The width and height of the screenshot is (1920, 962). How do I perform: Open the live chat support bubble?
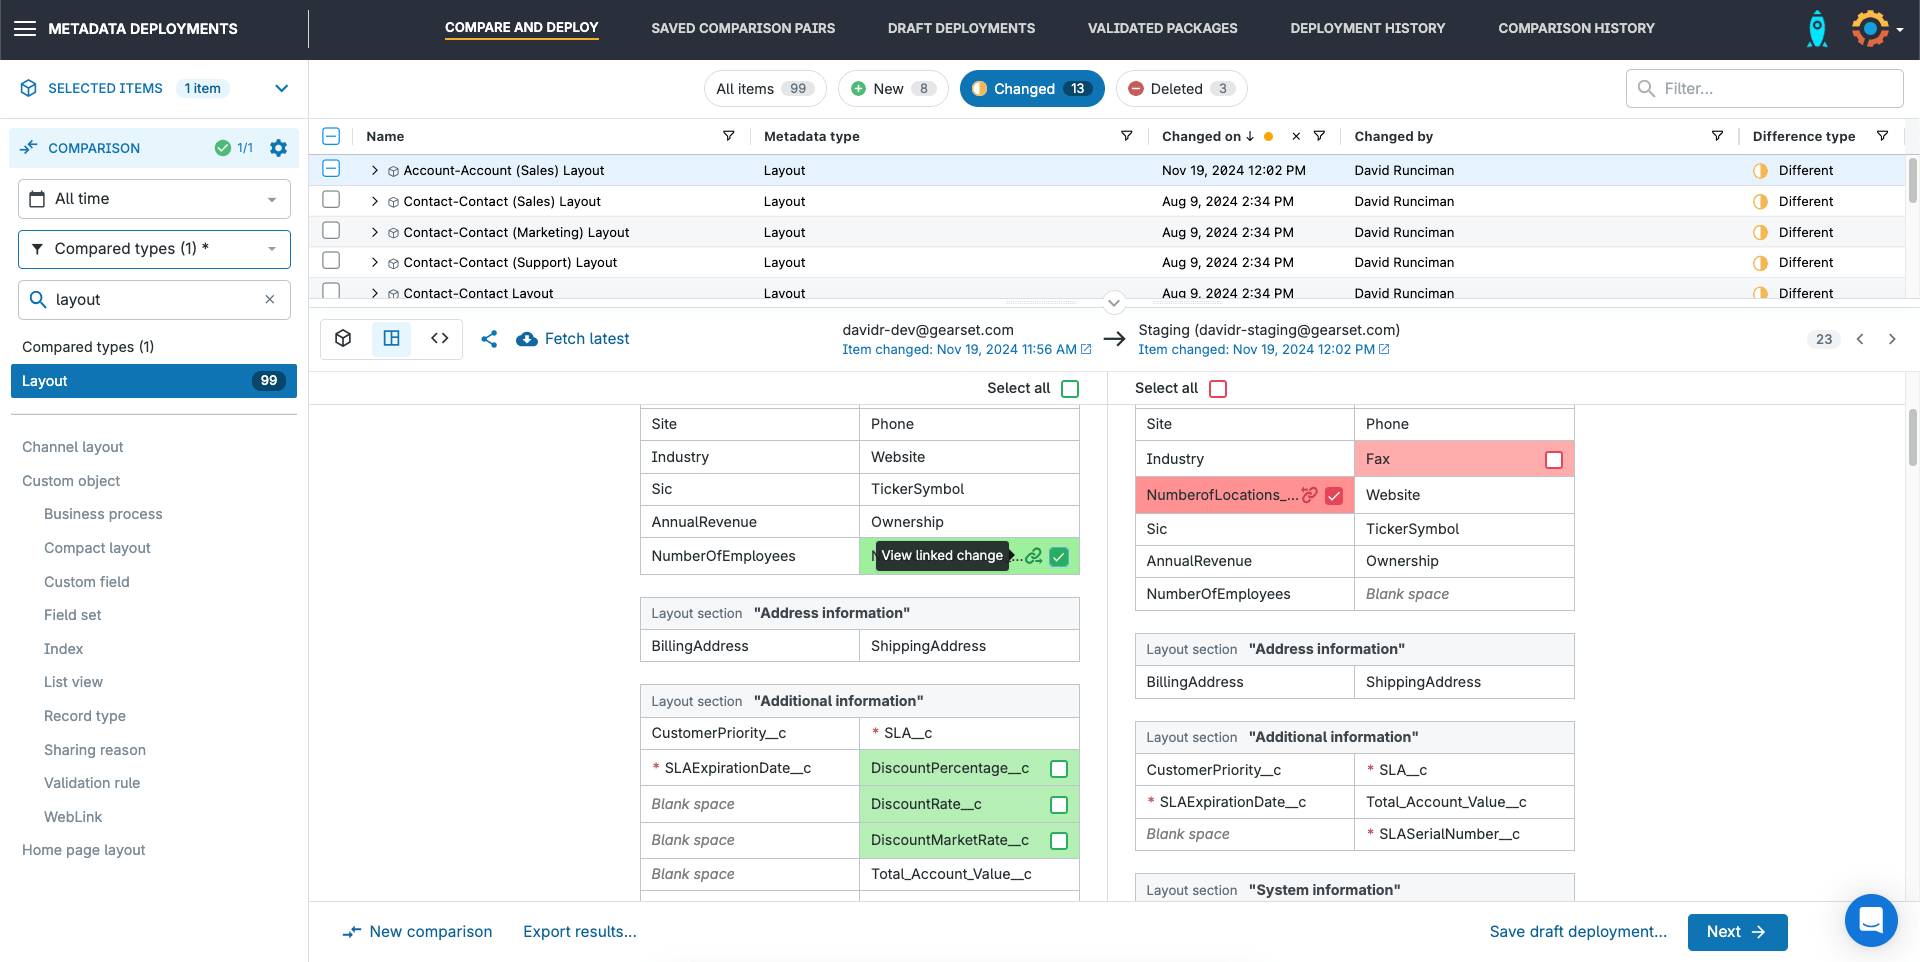(x=1870, y=919)
